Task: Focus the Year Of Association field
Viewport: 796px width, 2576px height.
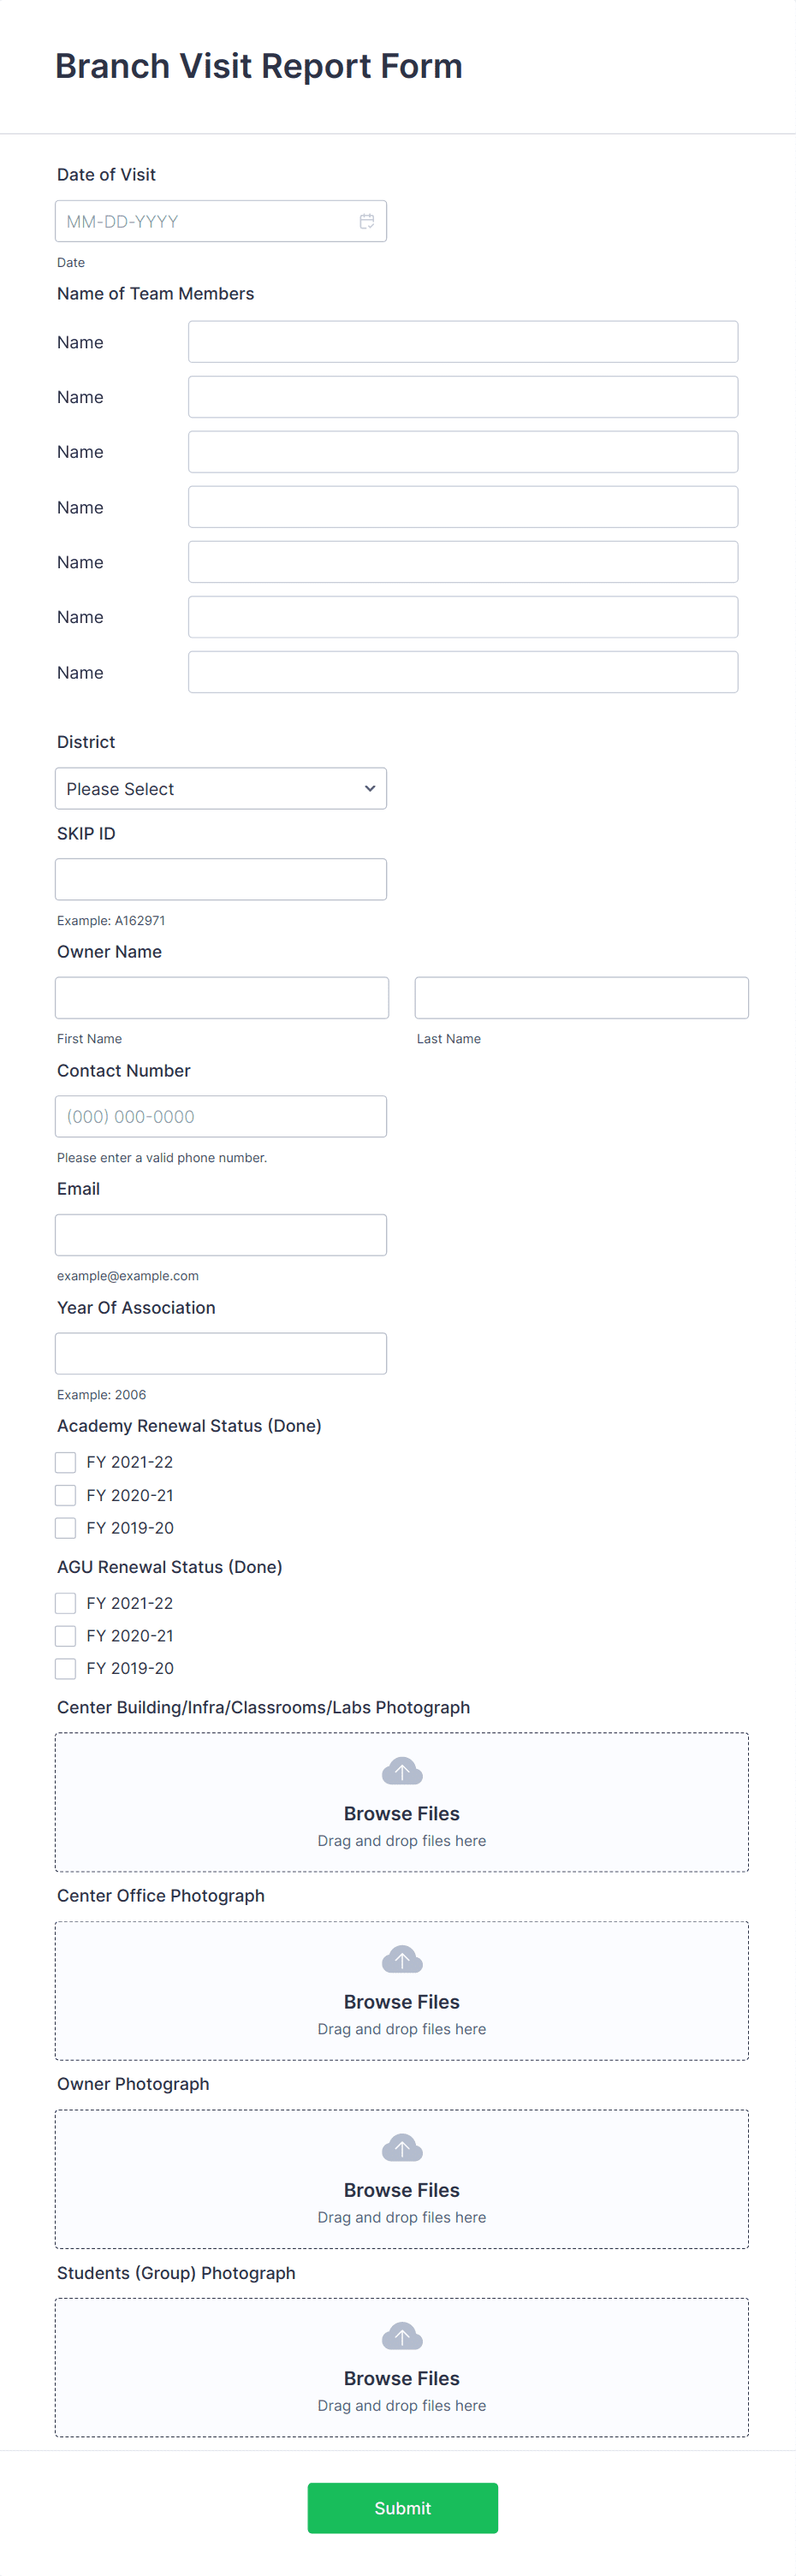Action: (x=221, y=1353)
